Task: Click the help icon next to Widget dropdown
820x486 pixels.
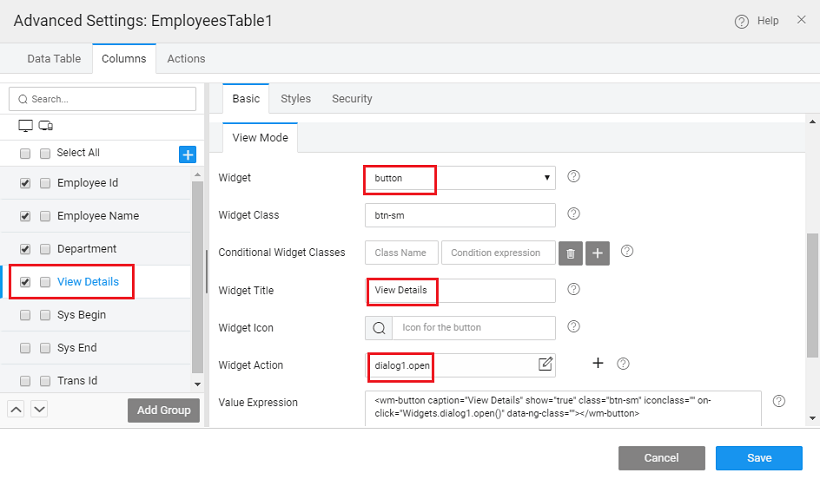Action: tap(574, 177)
